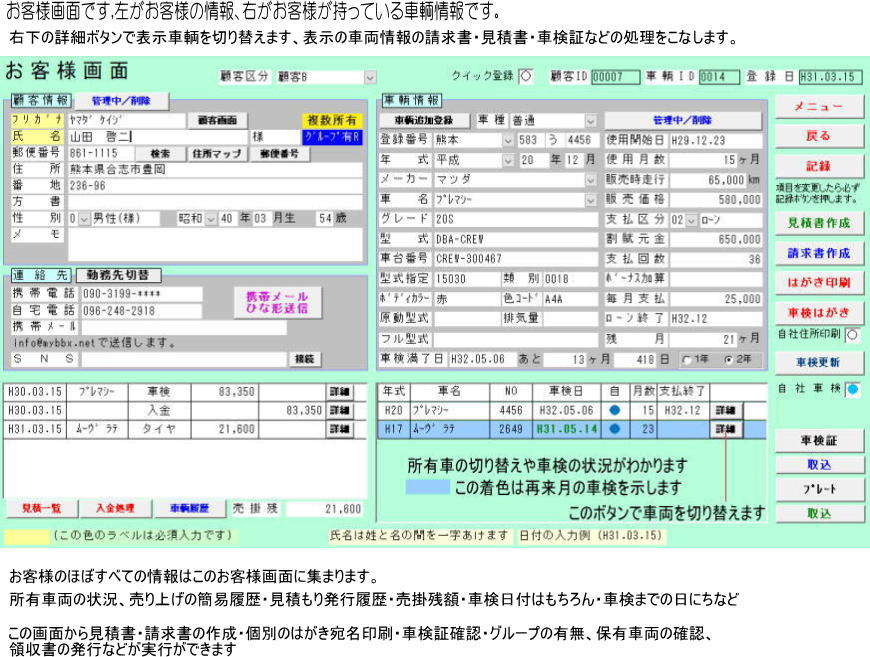Click the 車輌追加登録 button

424,120
